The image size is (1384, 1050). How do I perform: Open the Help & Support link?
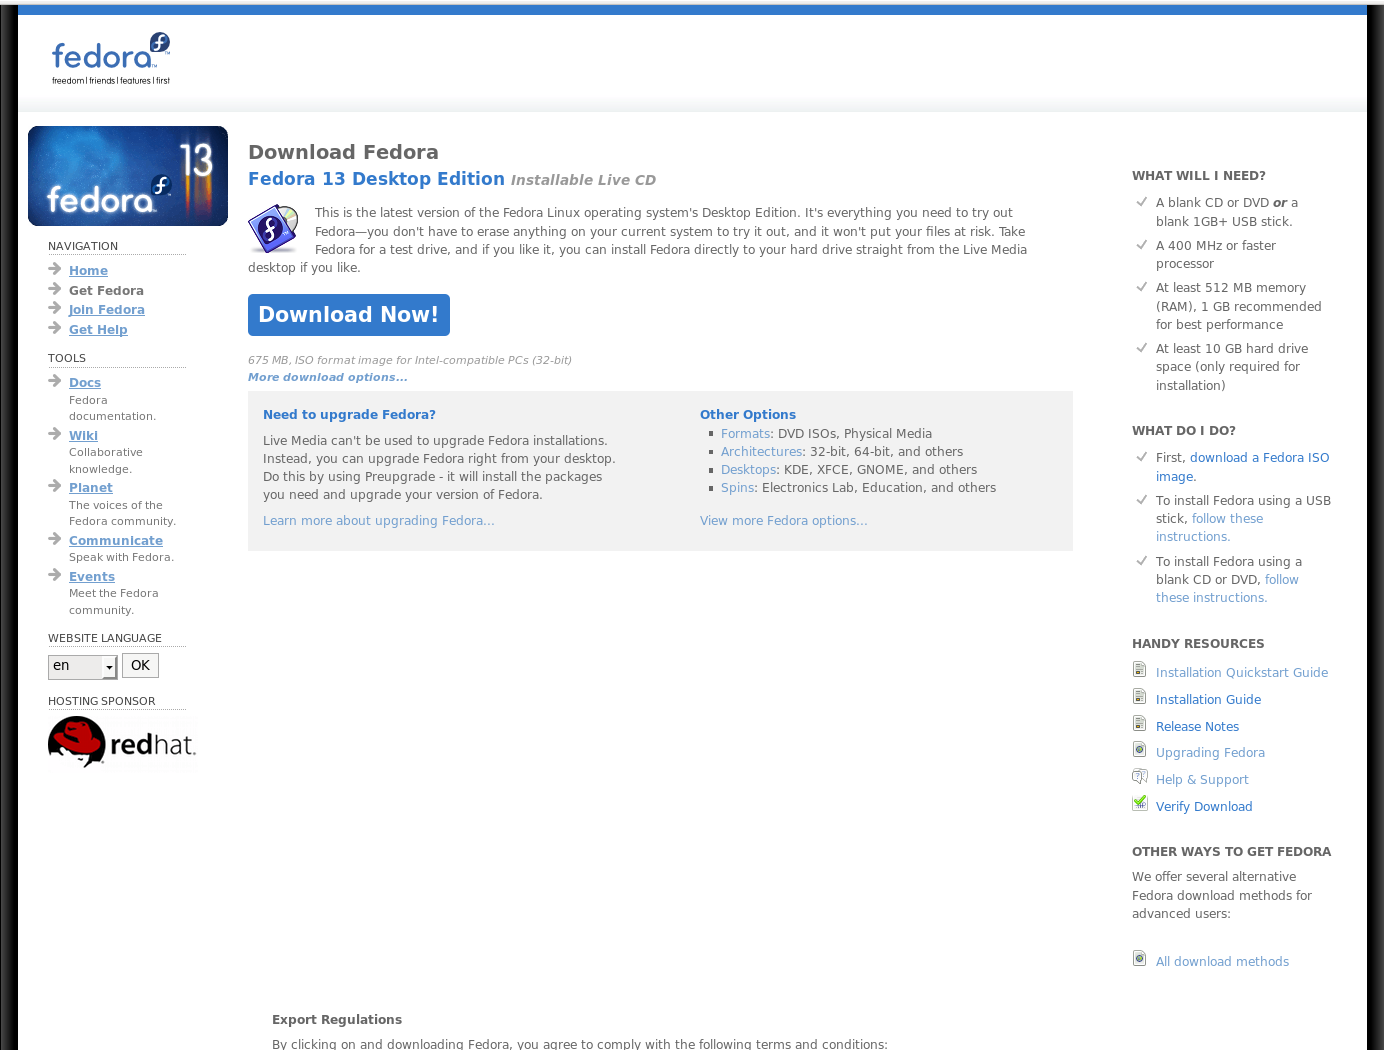coord(1202,780)
